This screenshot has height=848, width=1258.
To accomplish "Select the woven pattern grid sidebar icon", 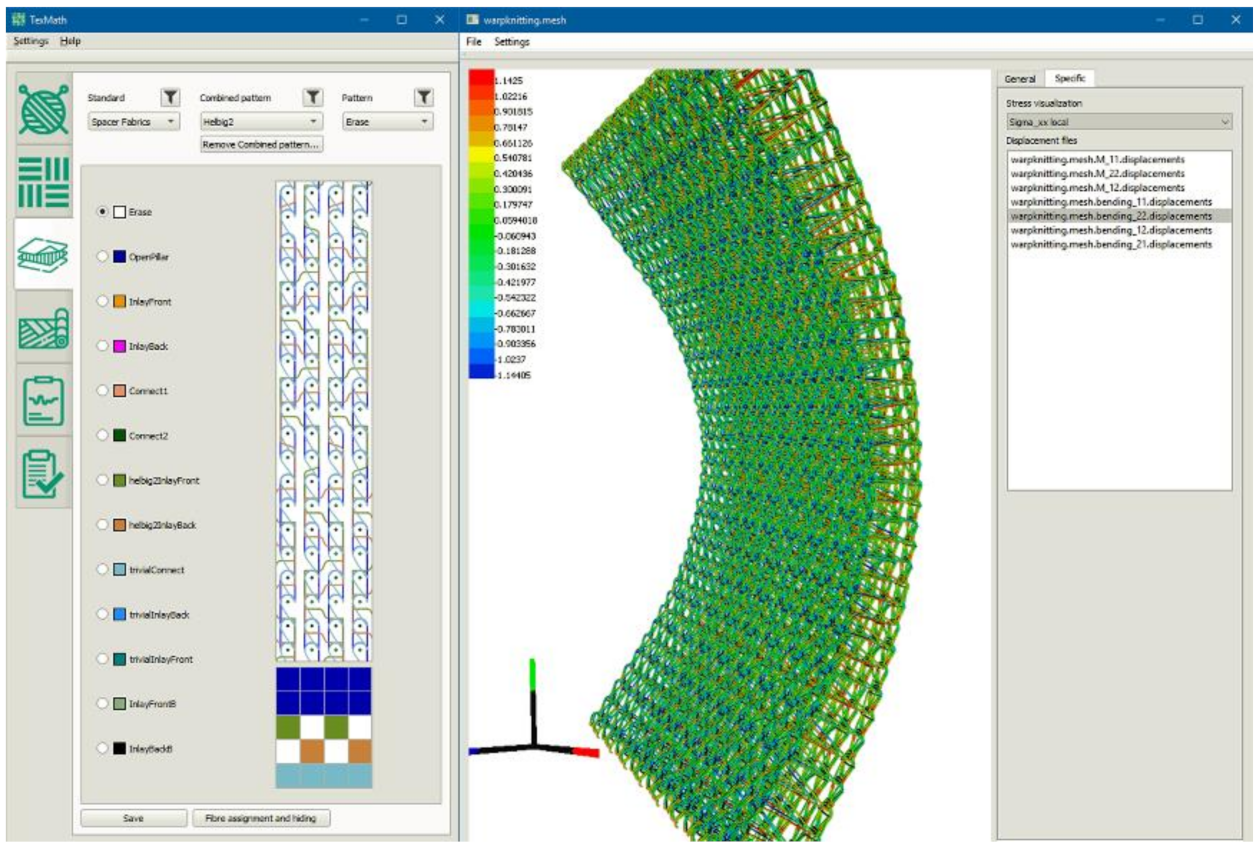I will click(x=44, y=182).
